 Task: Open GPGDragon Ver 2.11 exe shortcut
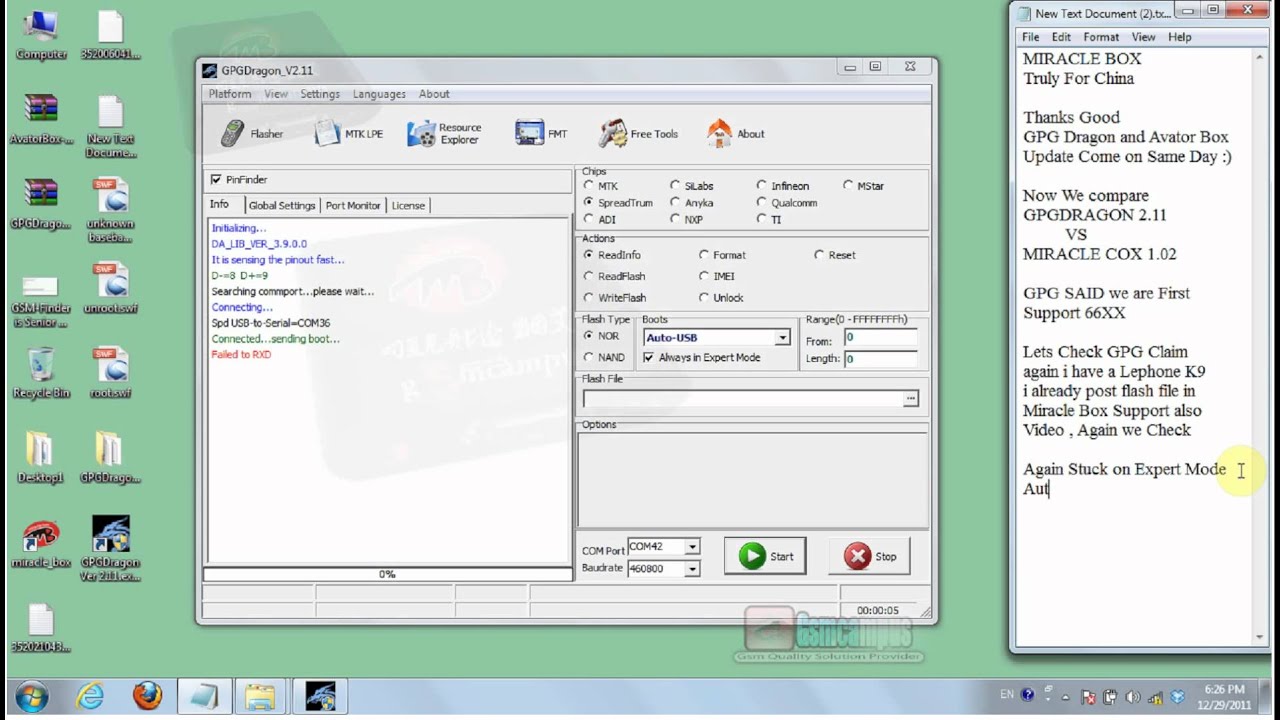coord(110,550)
